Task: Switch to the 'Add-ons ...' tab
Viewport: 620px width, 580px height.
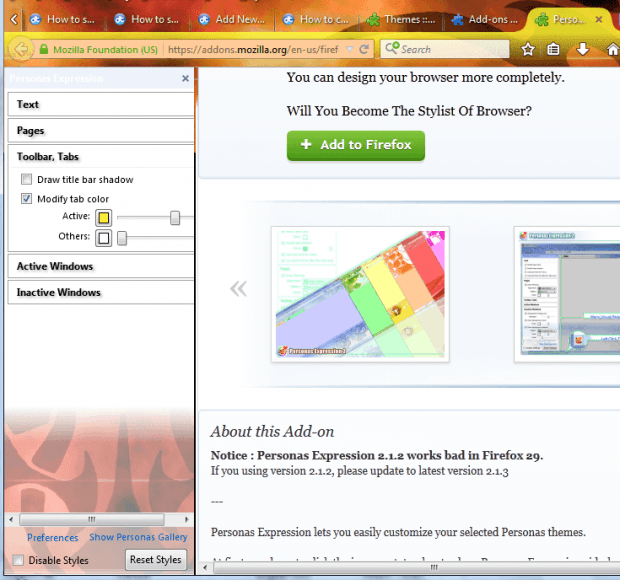Action: (485, 19)
